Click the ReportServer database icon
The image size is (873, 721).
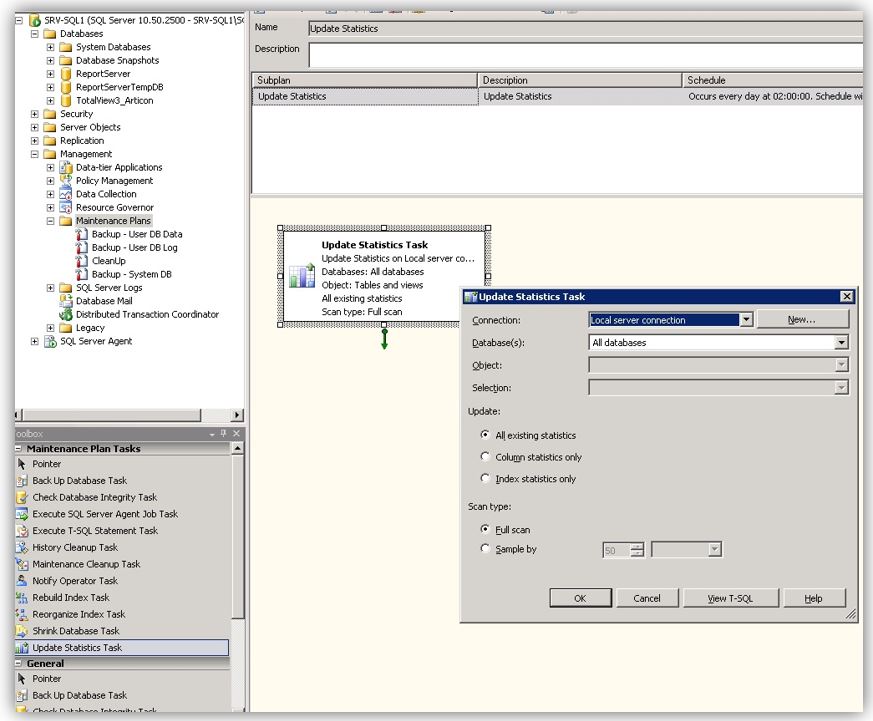point(66,74)
